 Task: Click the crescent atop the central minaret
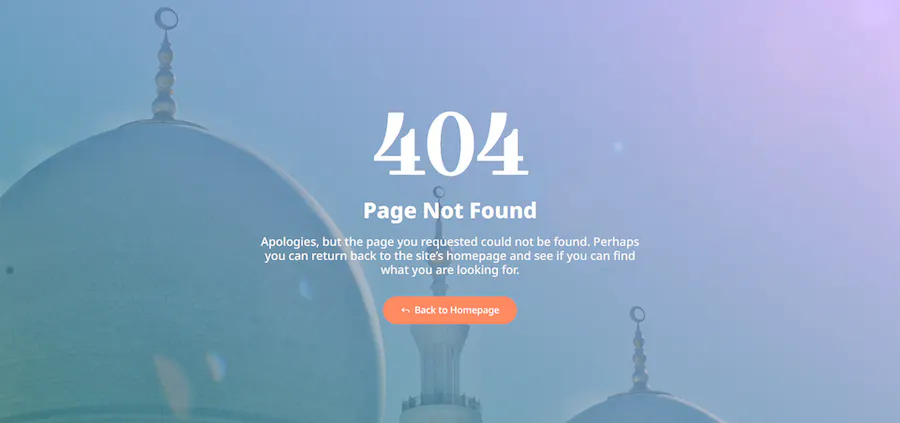point(439,192)
